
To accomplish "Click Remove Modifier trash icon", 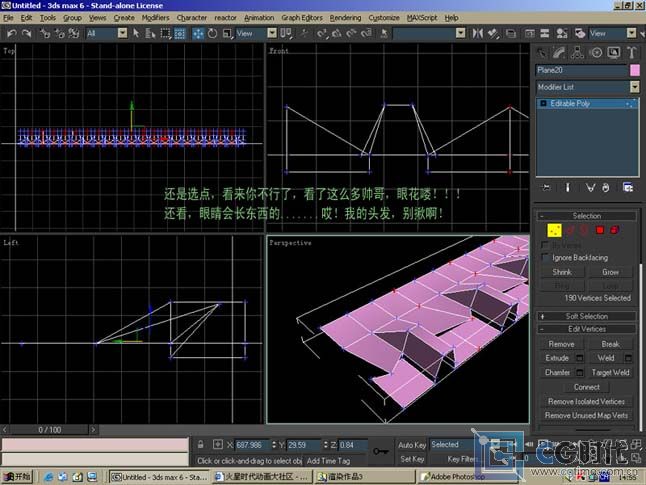I will [606, 188].
